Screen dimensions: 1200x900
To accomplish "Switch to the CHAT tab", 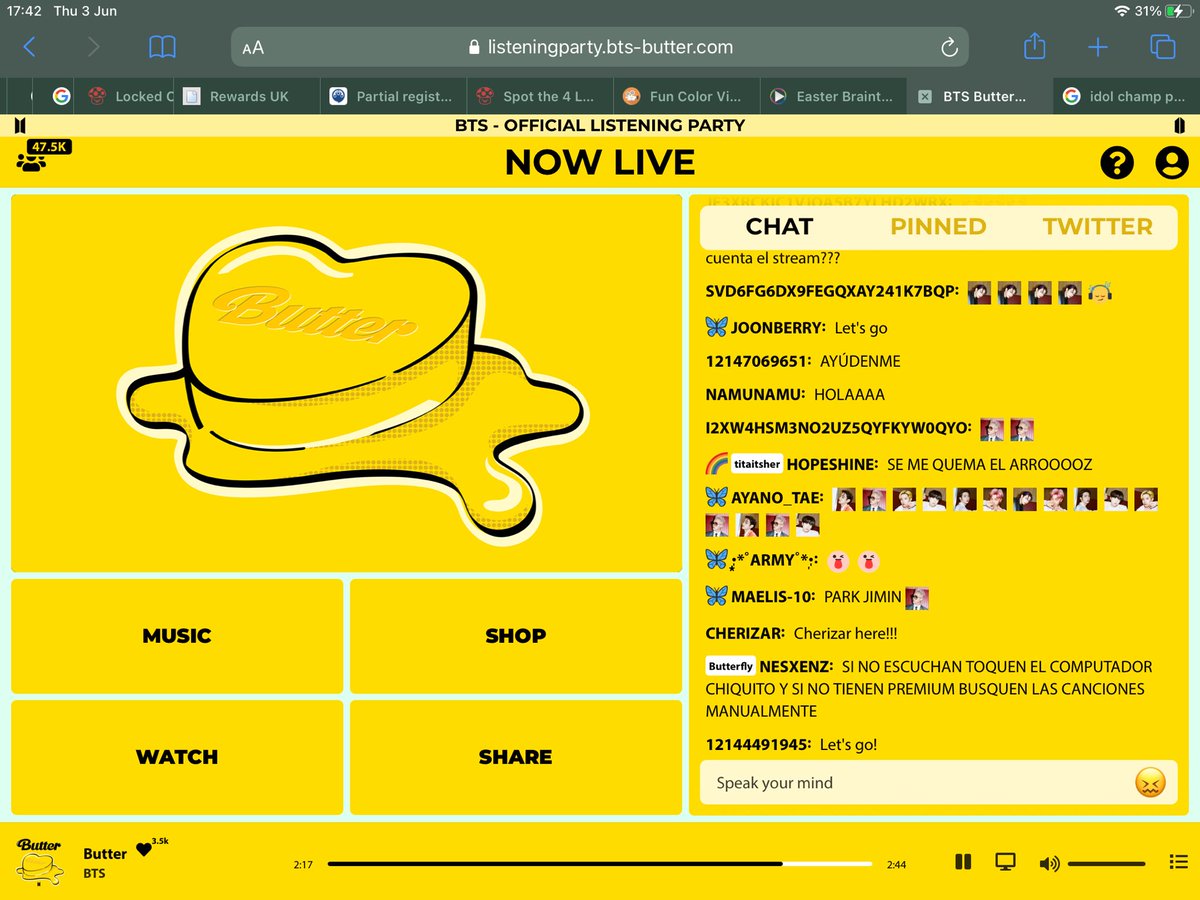I will (779, 227).
